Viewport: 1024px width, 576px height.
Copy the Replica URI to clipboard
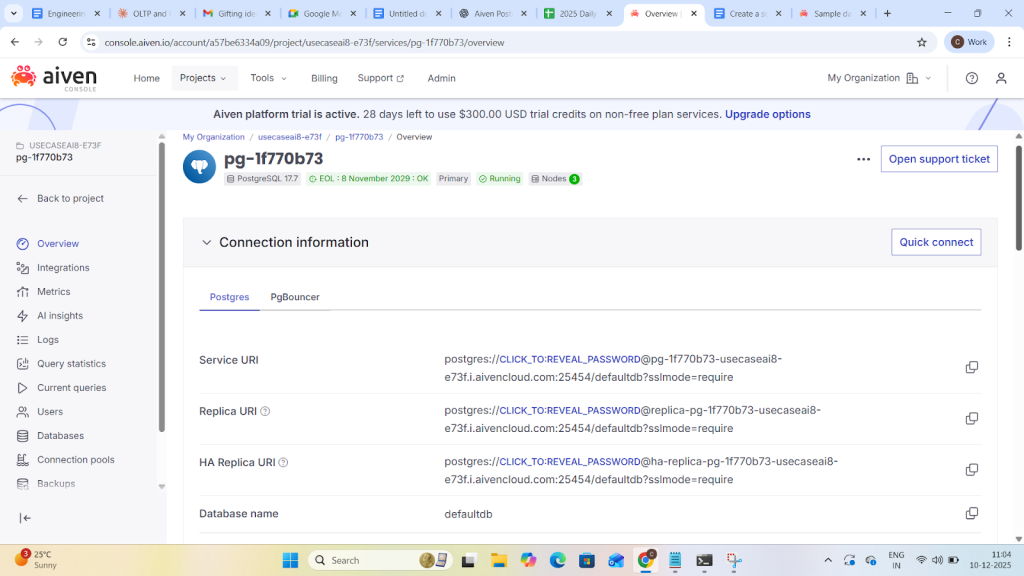[x=971, y=419]
